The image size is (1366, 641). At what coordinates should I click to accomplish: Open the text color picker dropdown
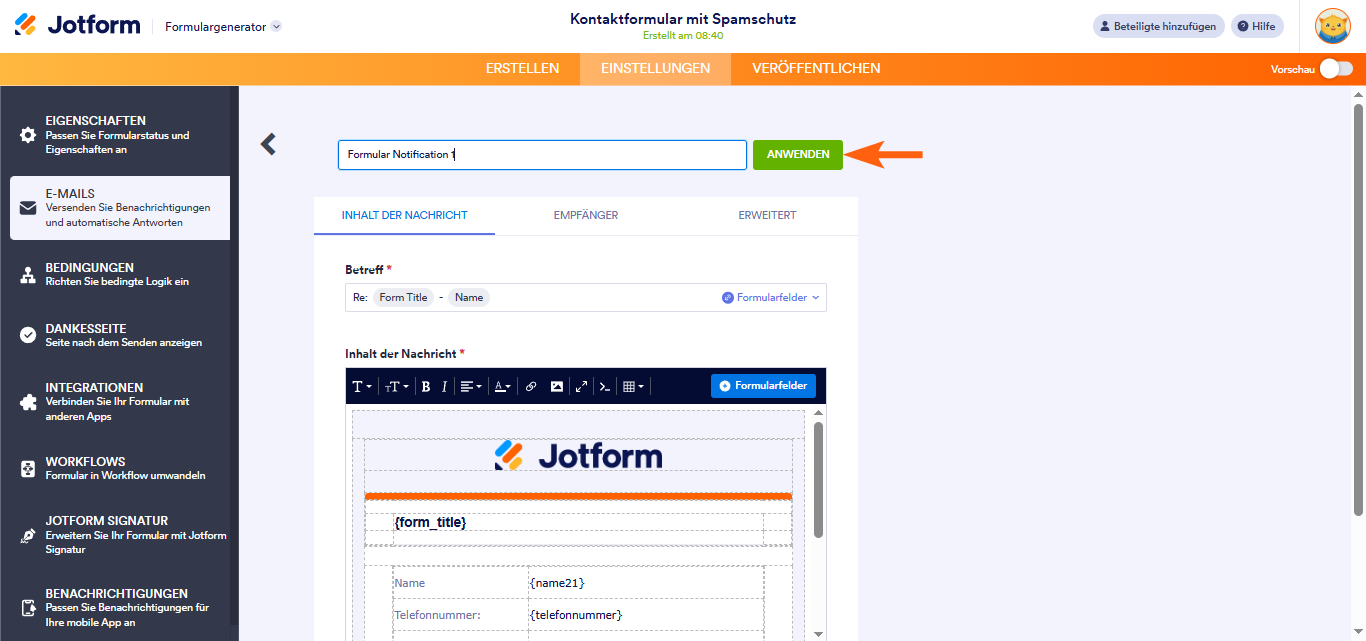(502, 385)
